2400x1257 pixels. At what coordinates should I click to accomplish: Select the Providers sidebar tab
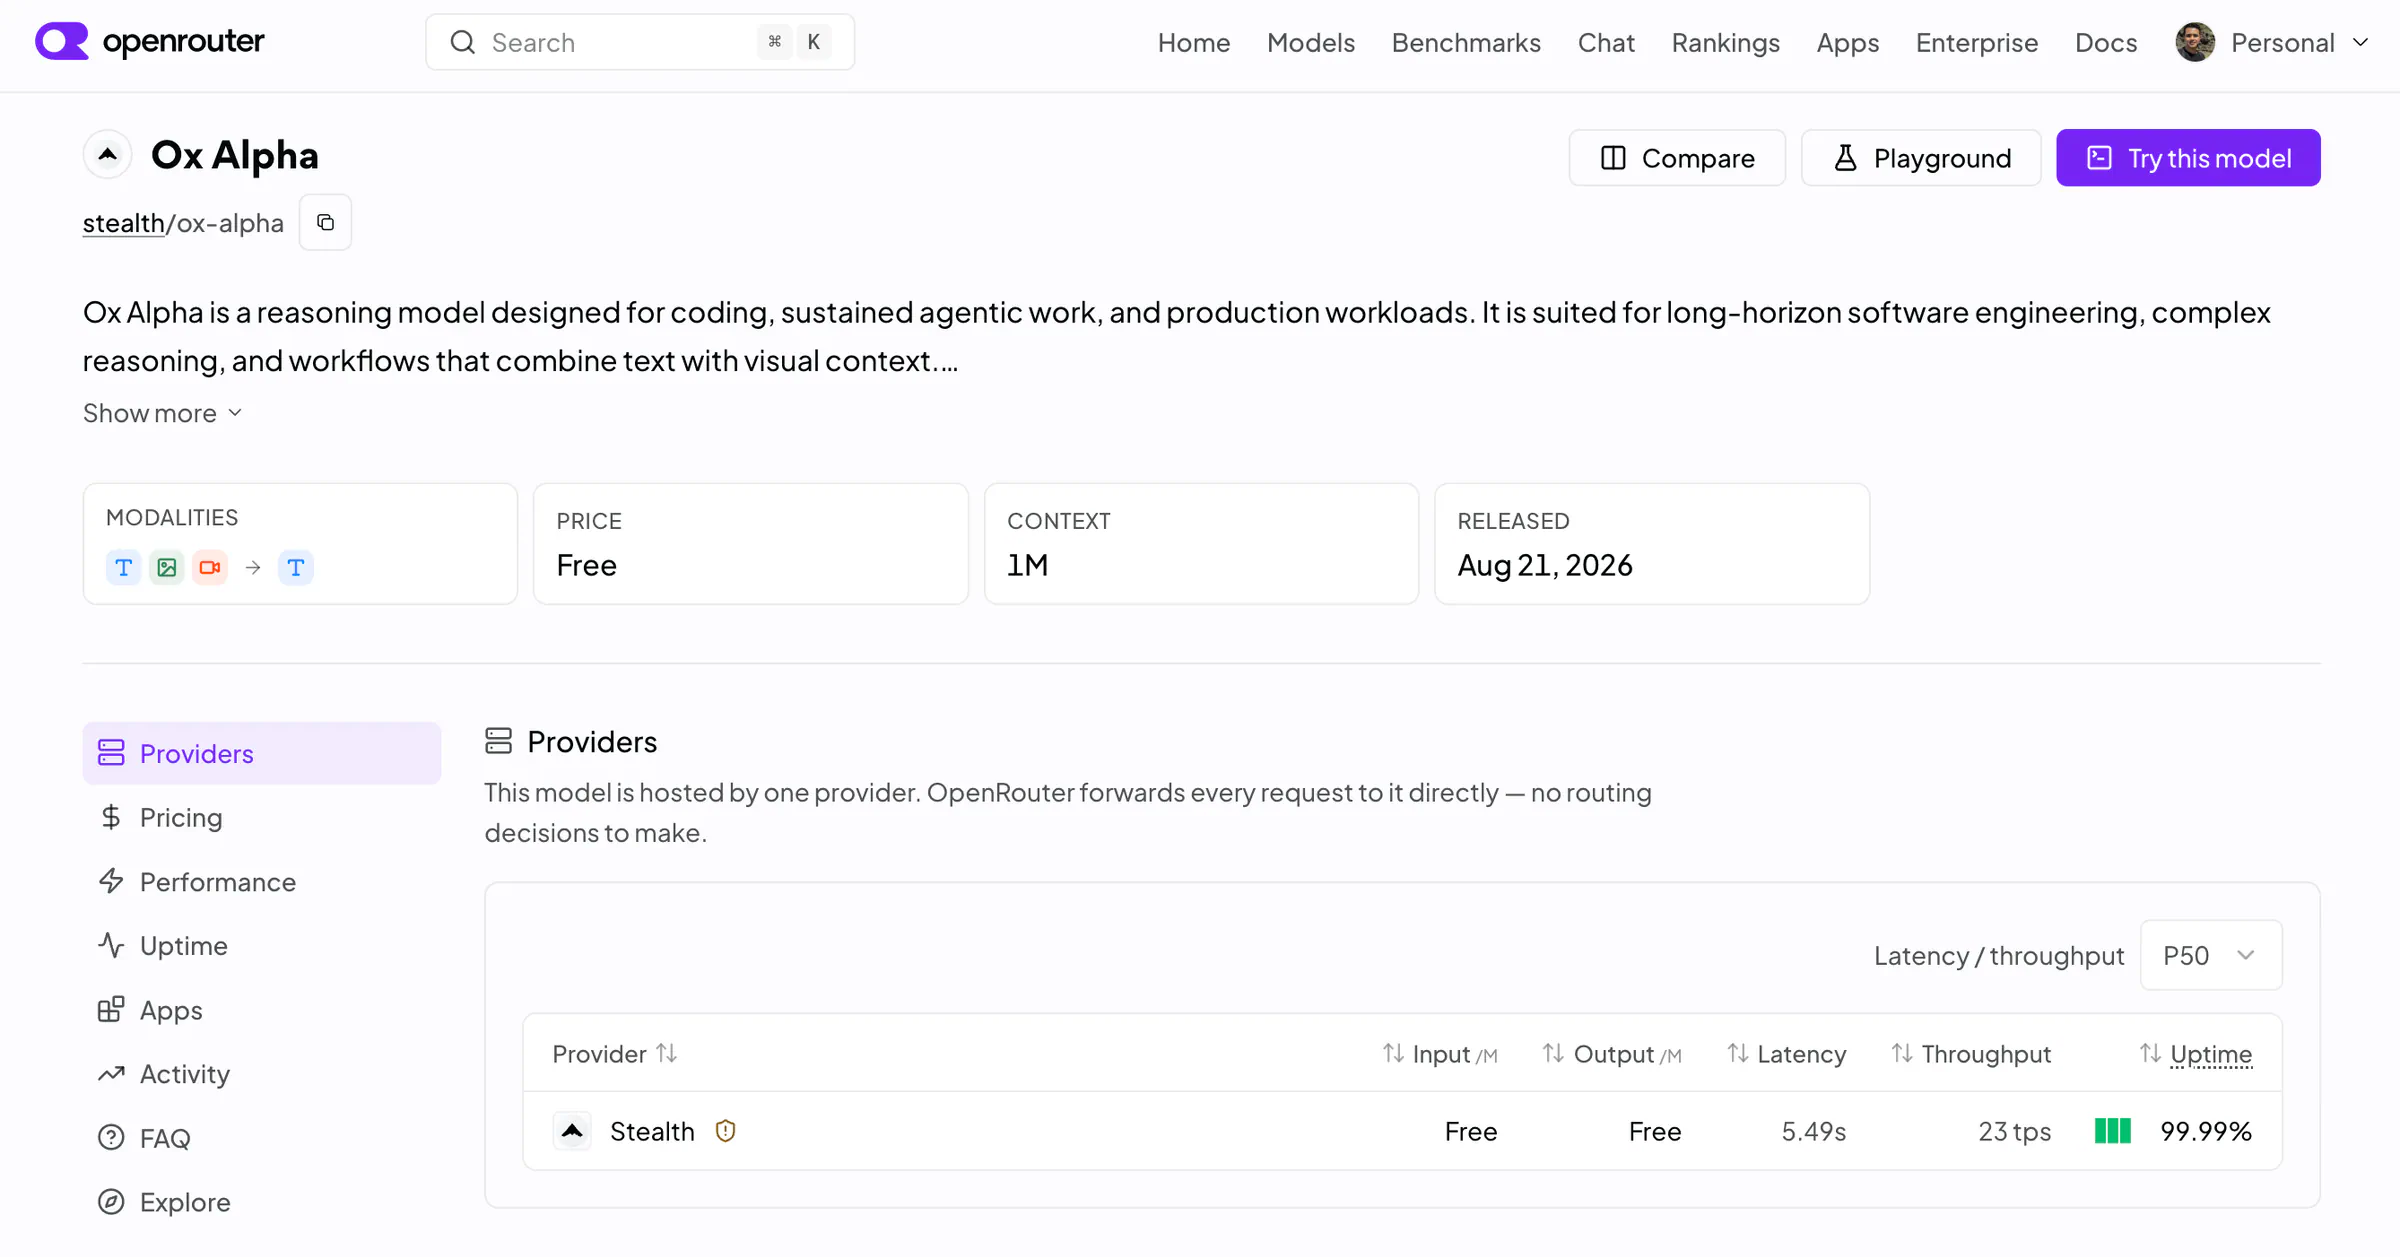(262, 753)
